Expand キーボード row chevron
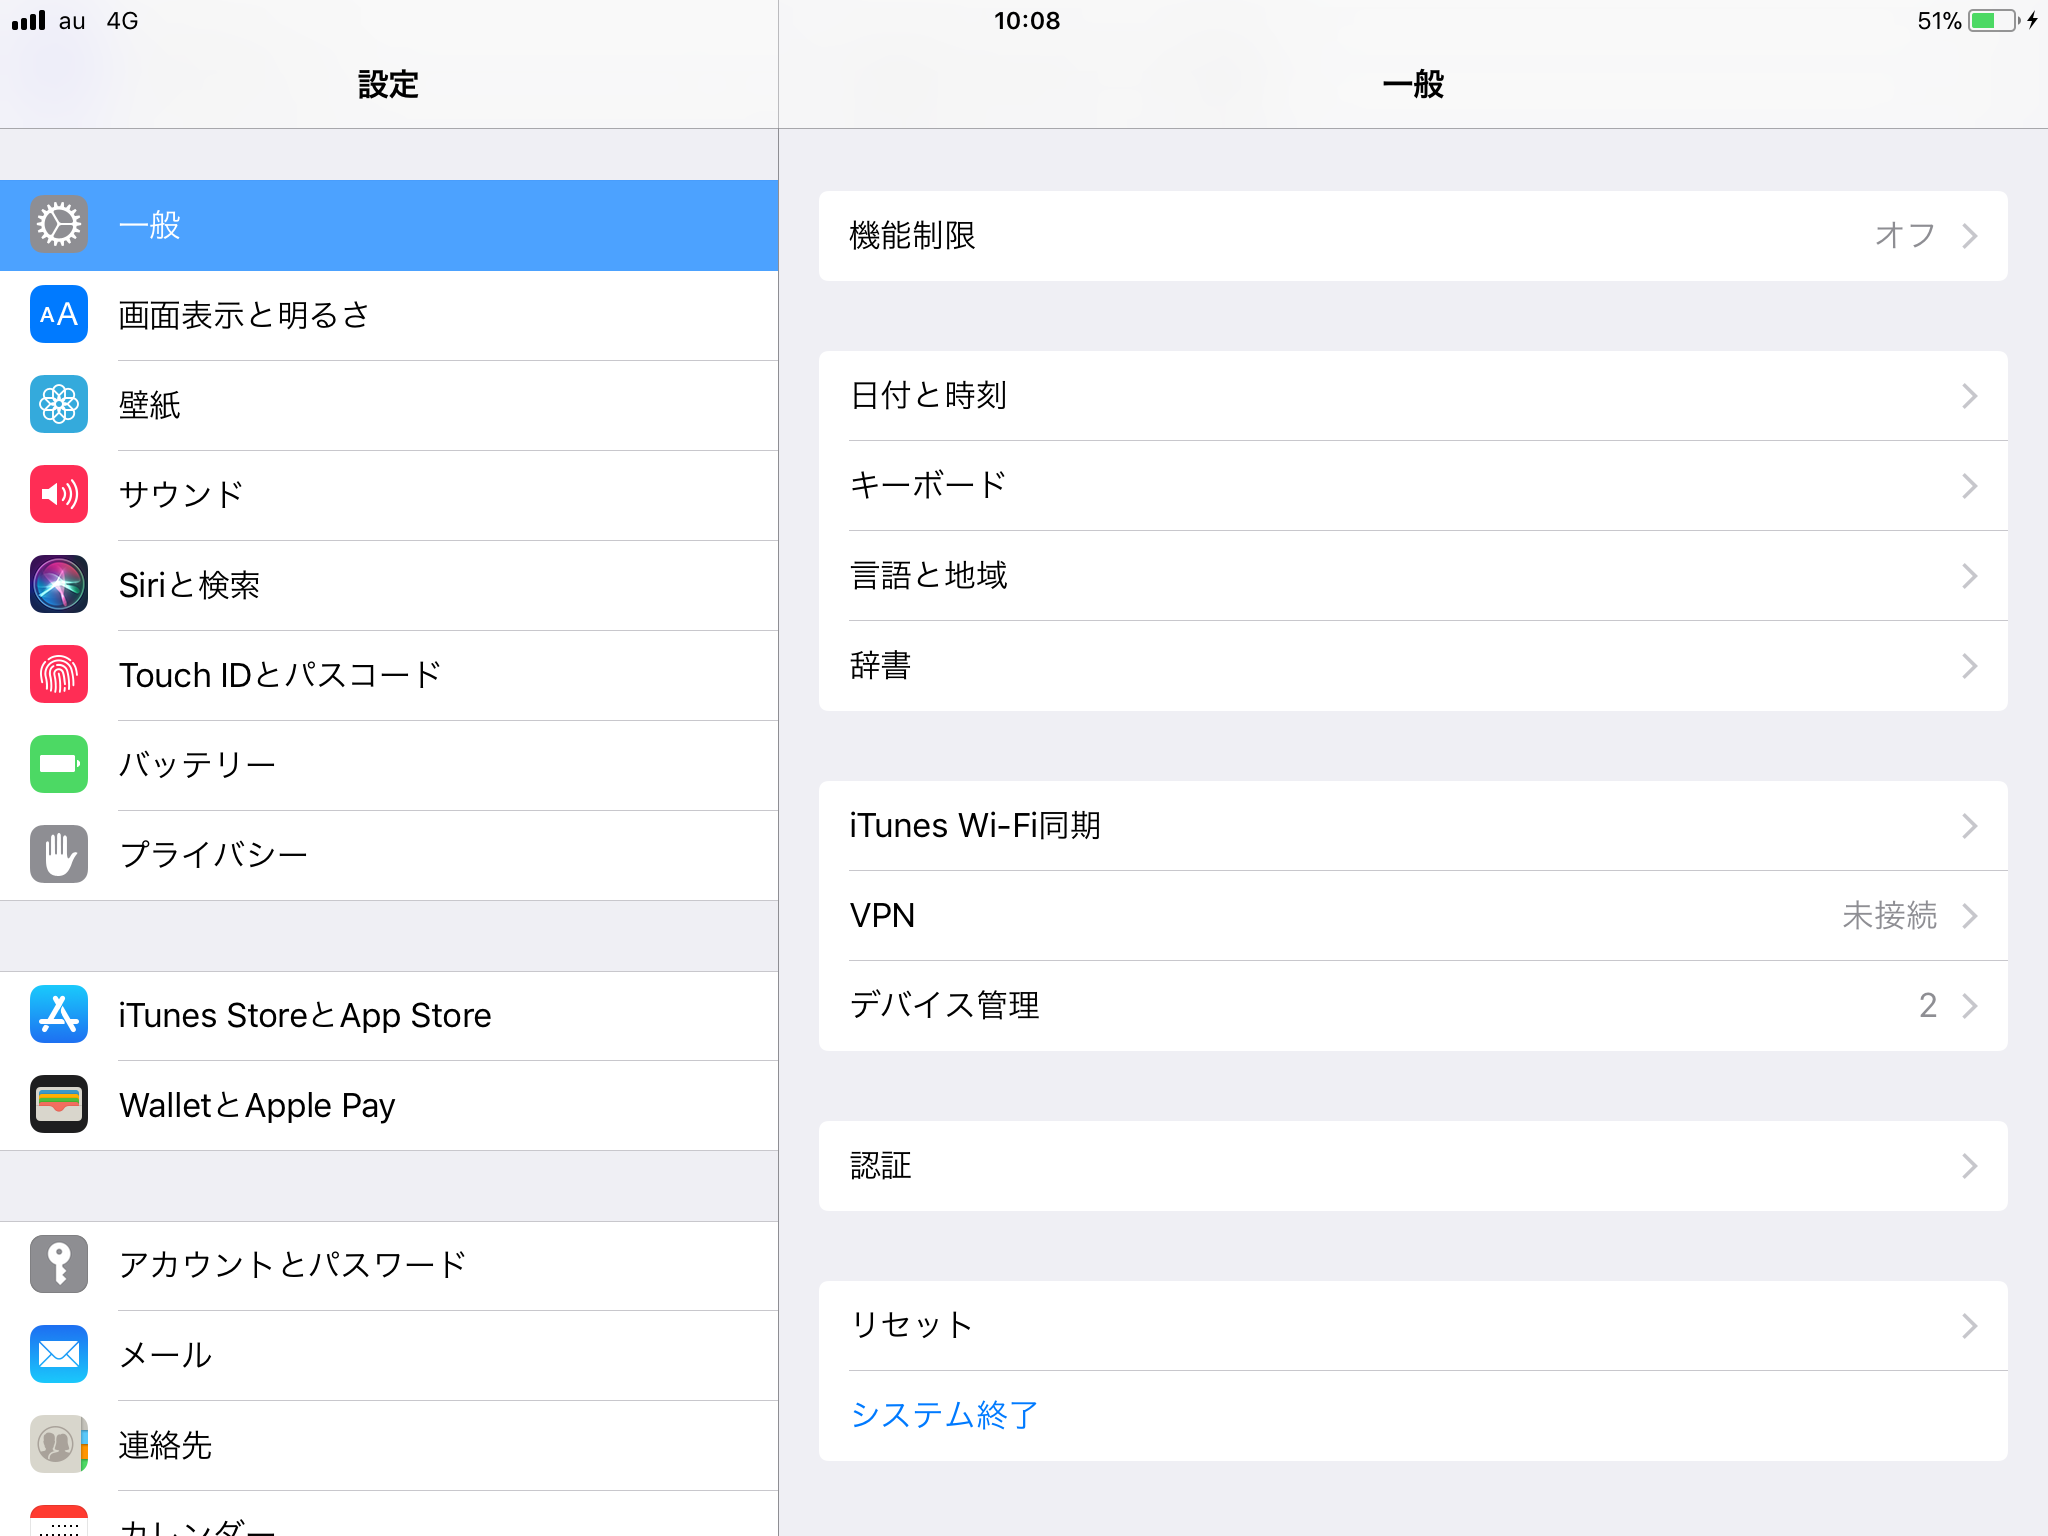 [x=1970, y=486]
